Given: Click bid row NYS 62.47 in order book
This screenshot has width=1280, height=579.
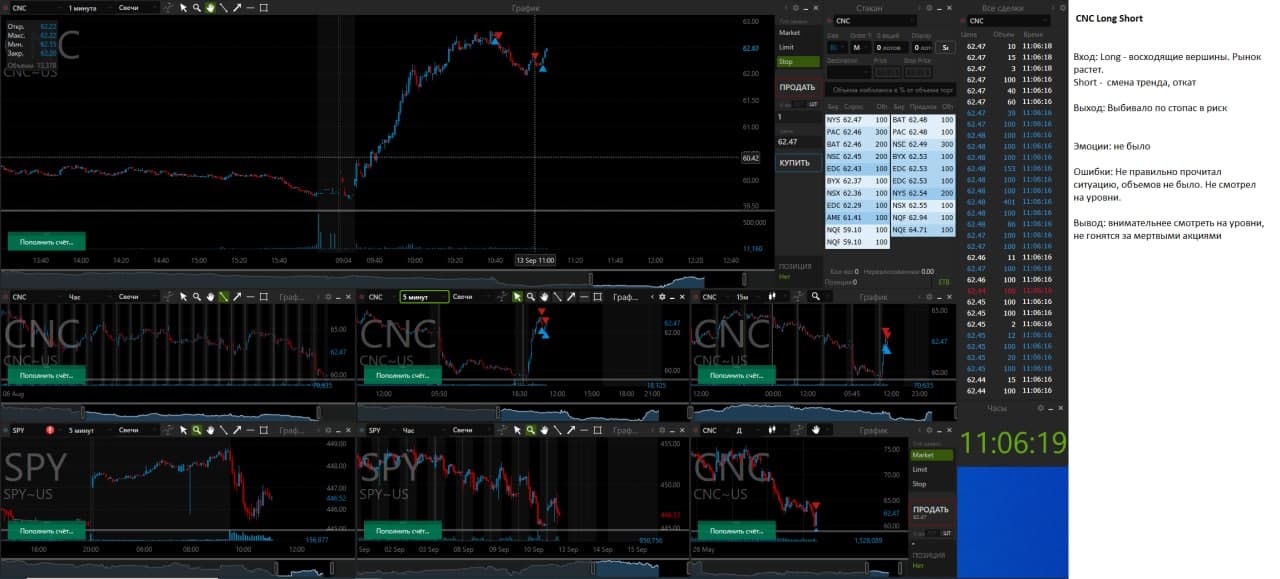Looking at the screenshot, I should (x=858, y=119).
